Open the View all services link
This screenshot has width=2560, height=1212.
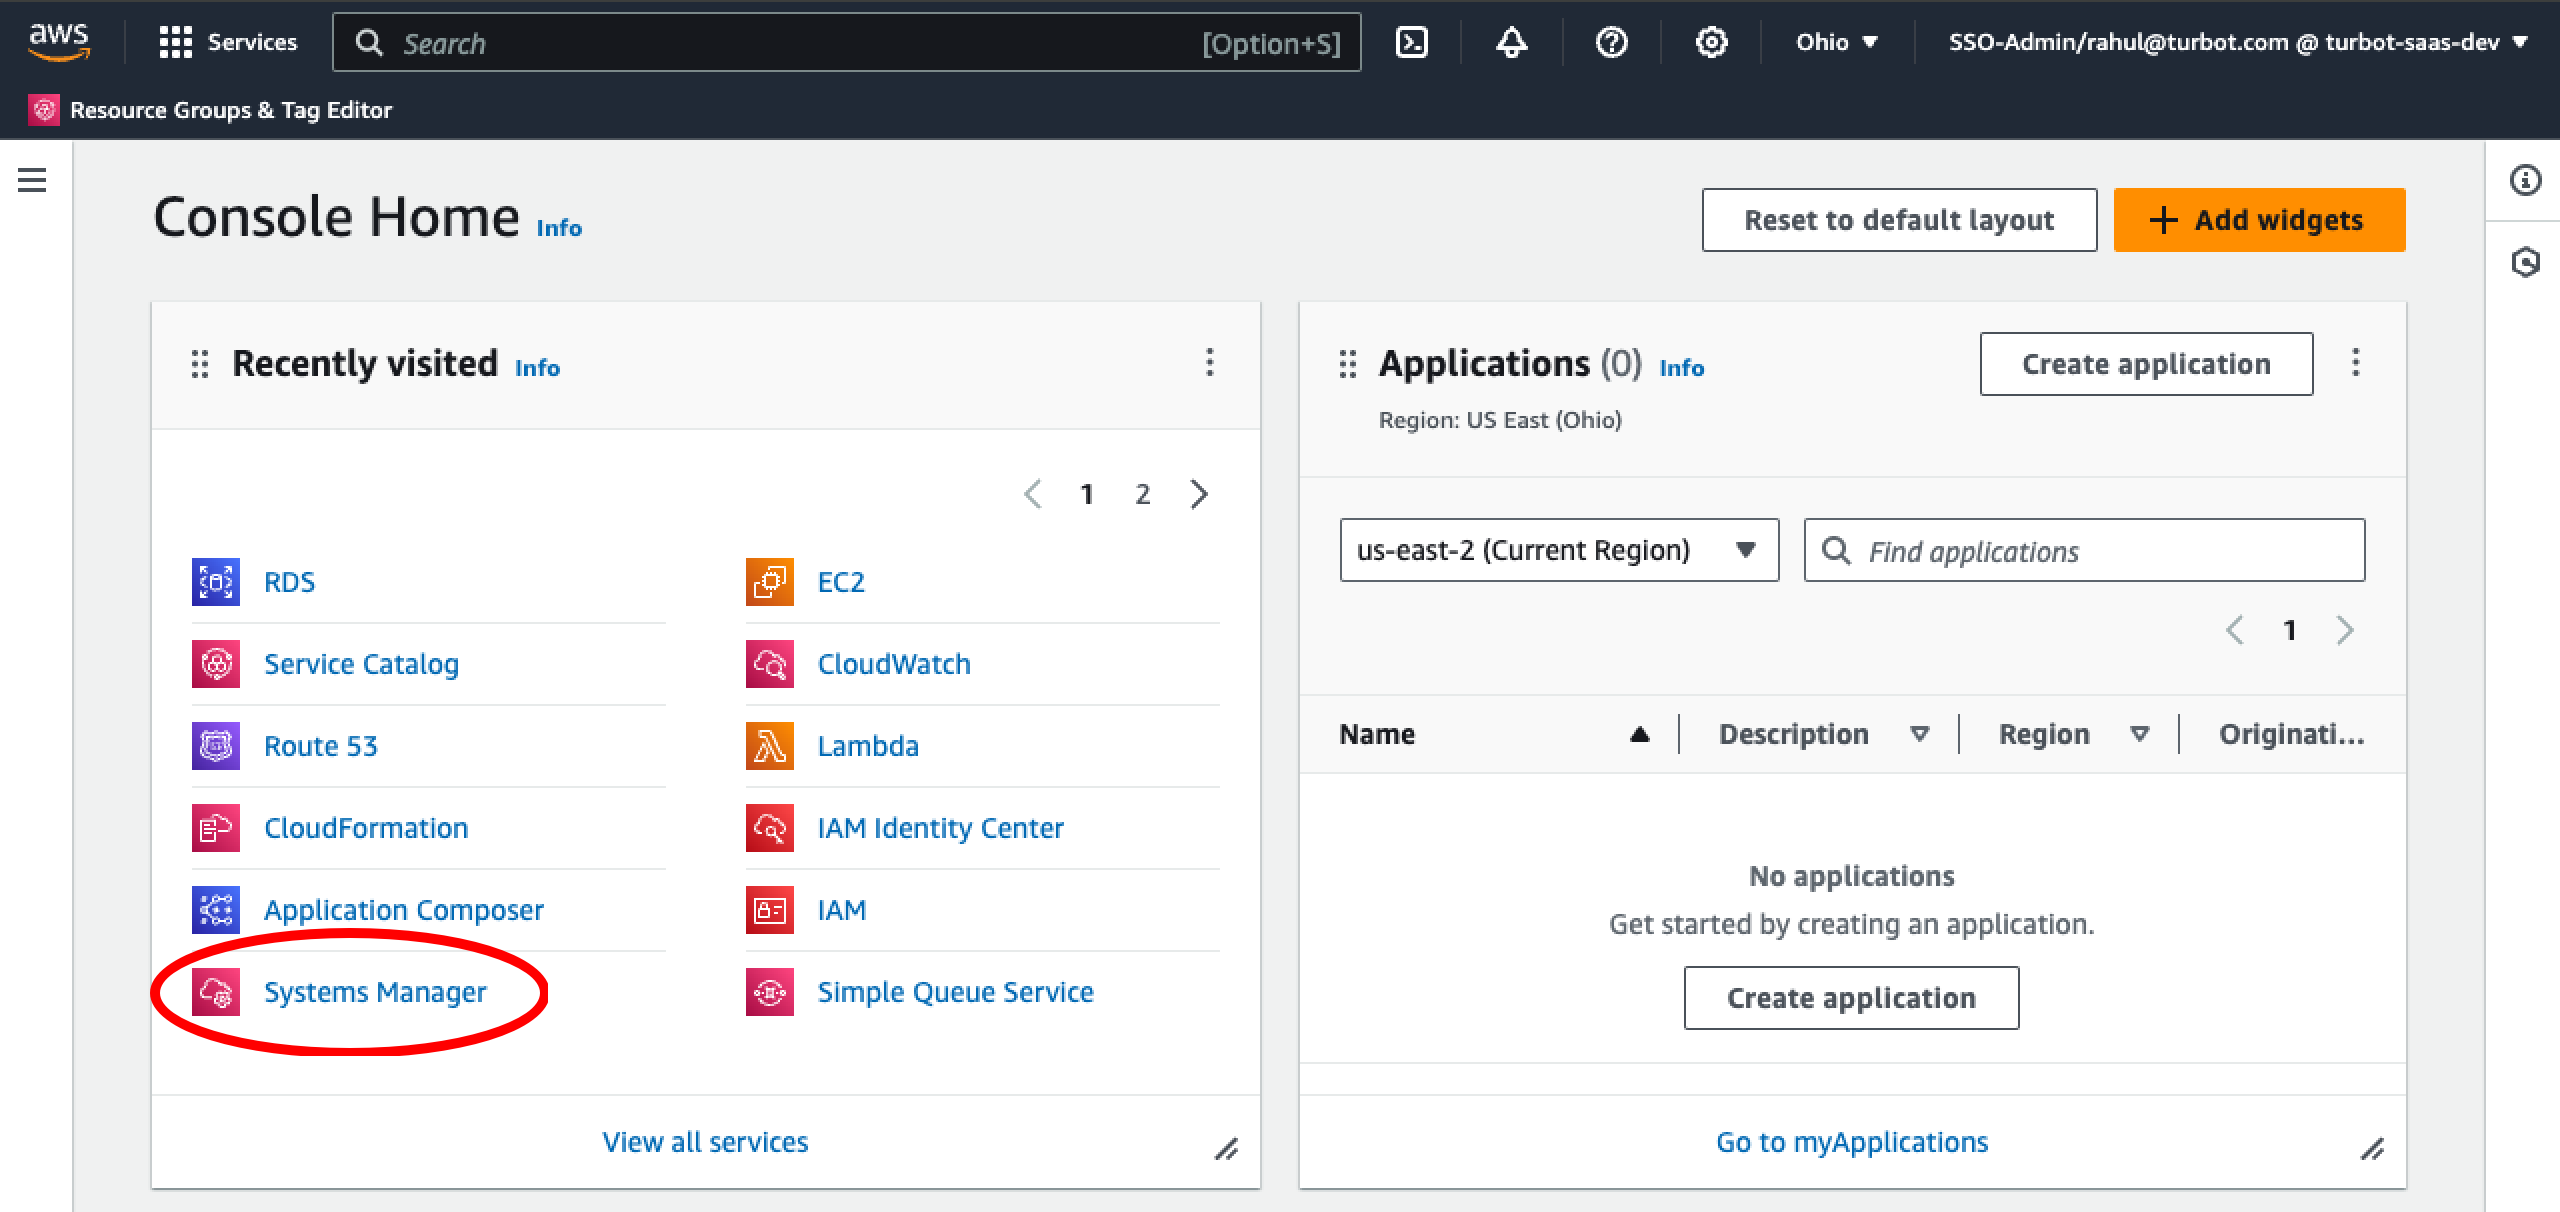coord(705,1142)
